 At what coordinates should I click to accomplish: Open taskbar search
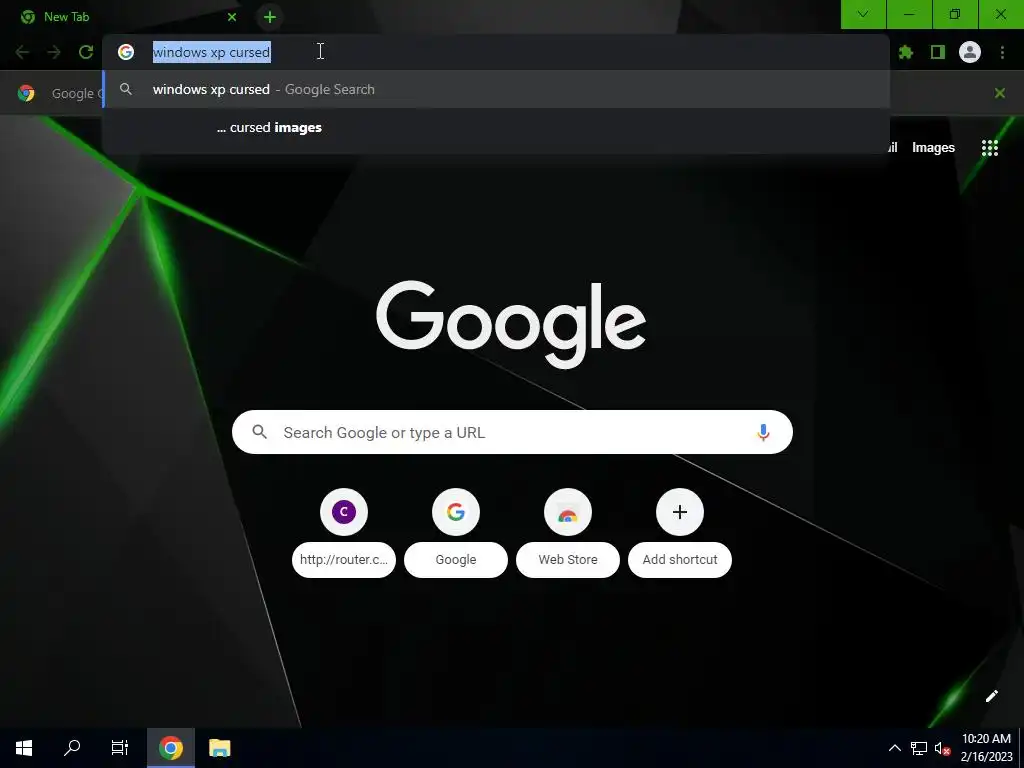tap(72, 748)
